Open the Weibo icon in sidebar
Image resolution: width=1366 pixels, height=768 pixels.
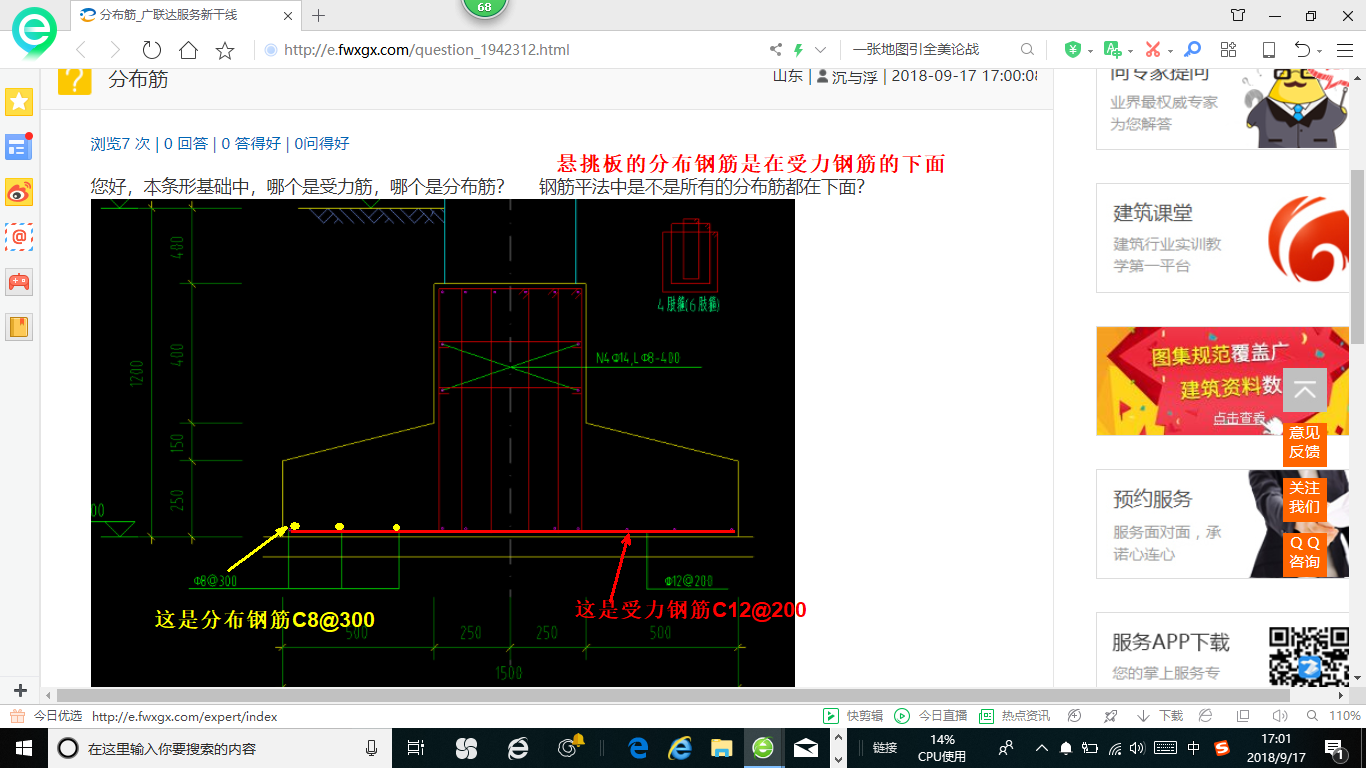19,191
